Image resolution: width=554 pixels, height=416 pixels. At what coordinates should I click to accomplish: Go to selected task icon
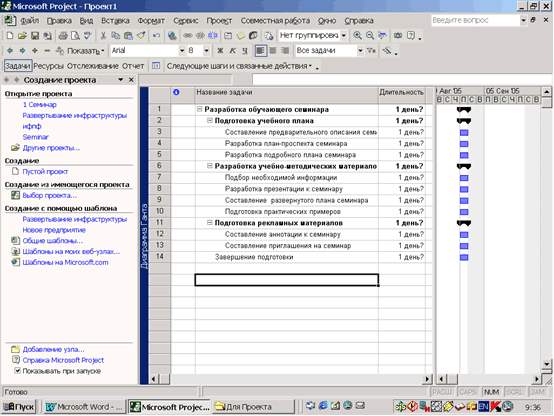pyautogui.click(x=382, y=35)
